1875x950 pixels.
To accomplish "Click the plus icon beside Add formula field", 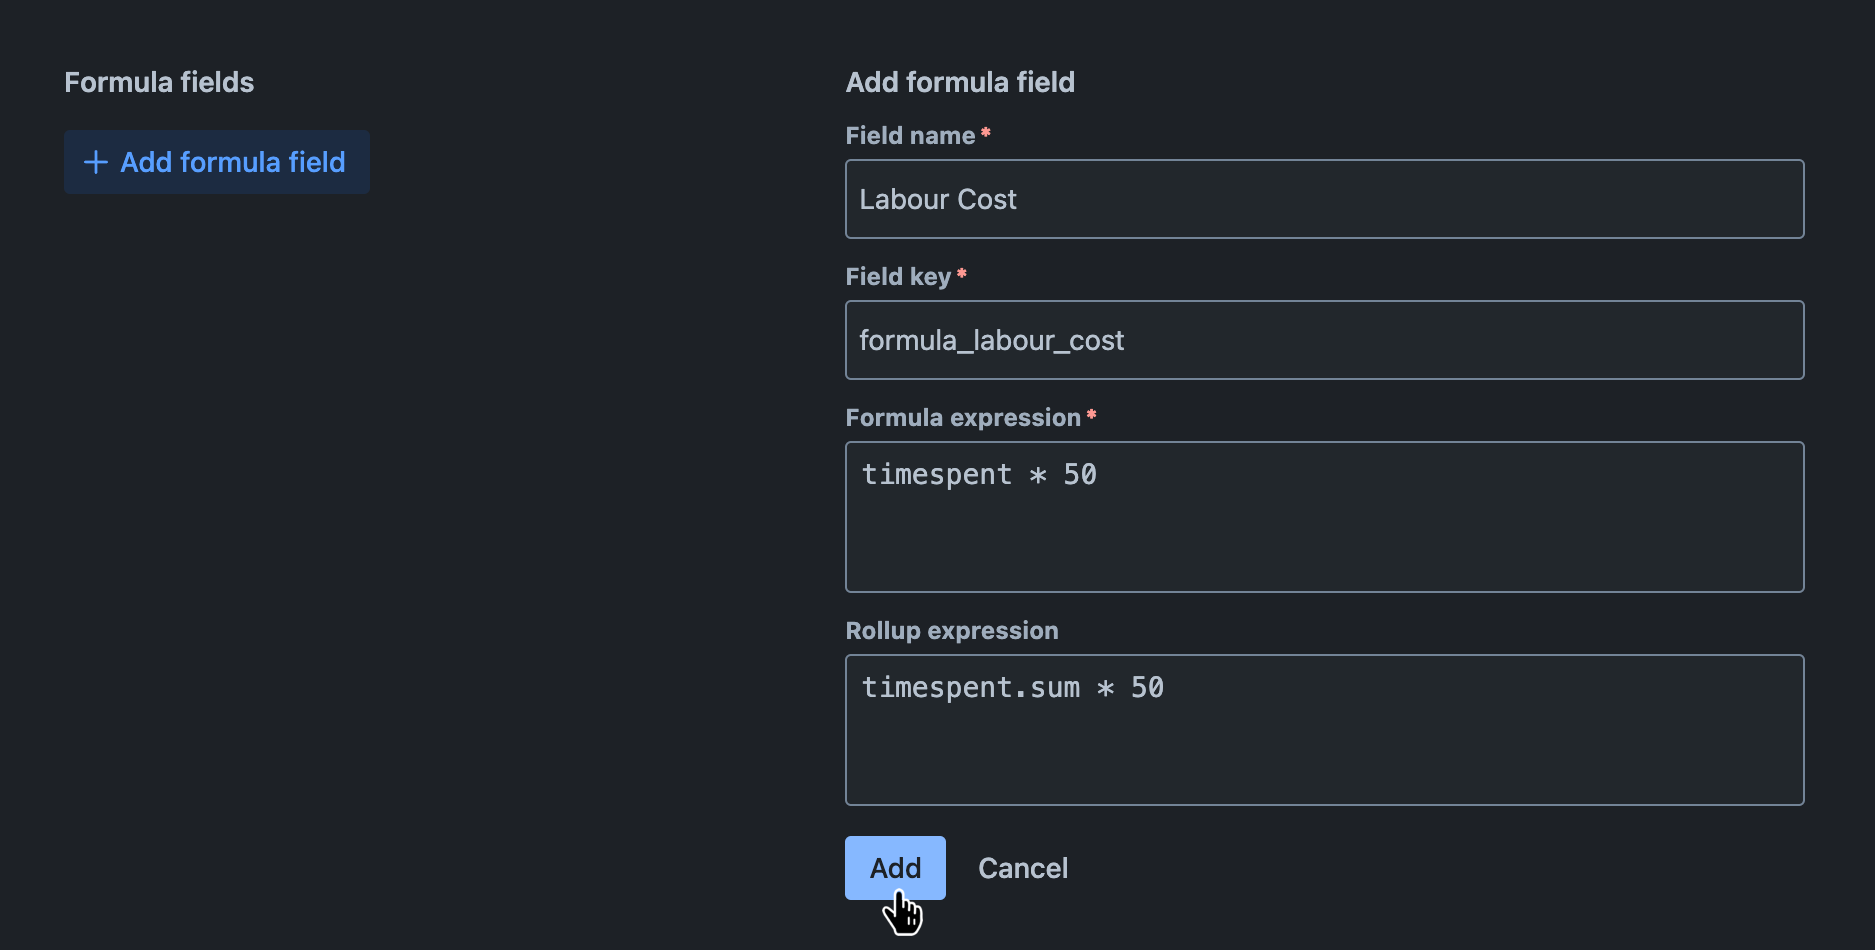I will point(95,161).
